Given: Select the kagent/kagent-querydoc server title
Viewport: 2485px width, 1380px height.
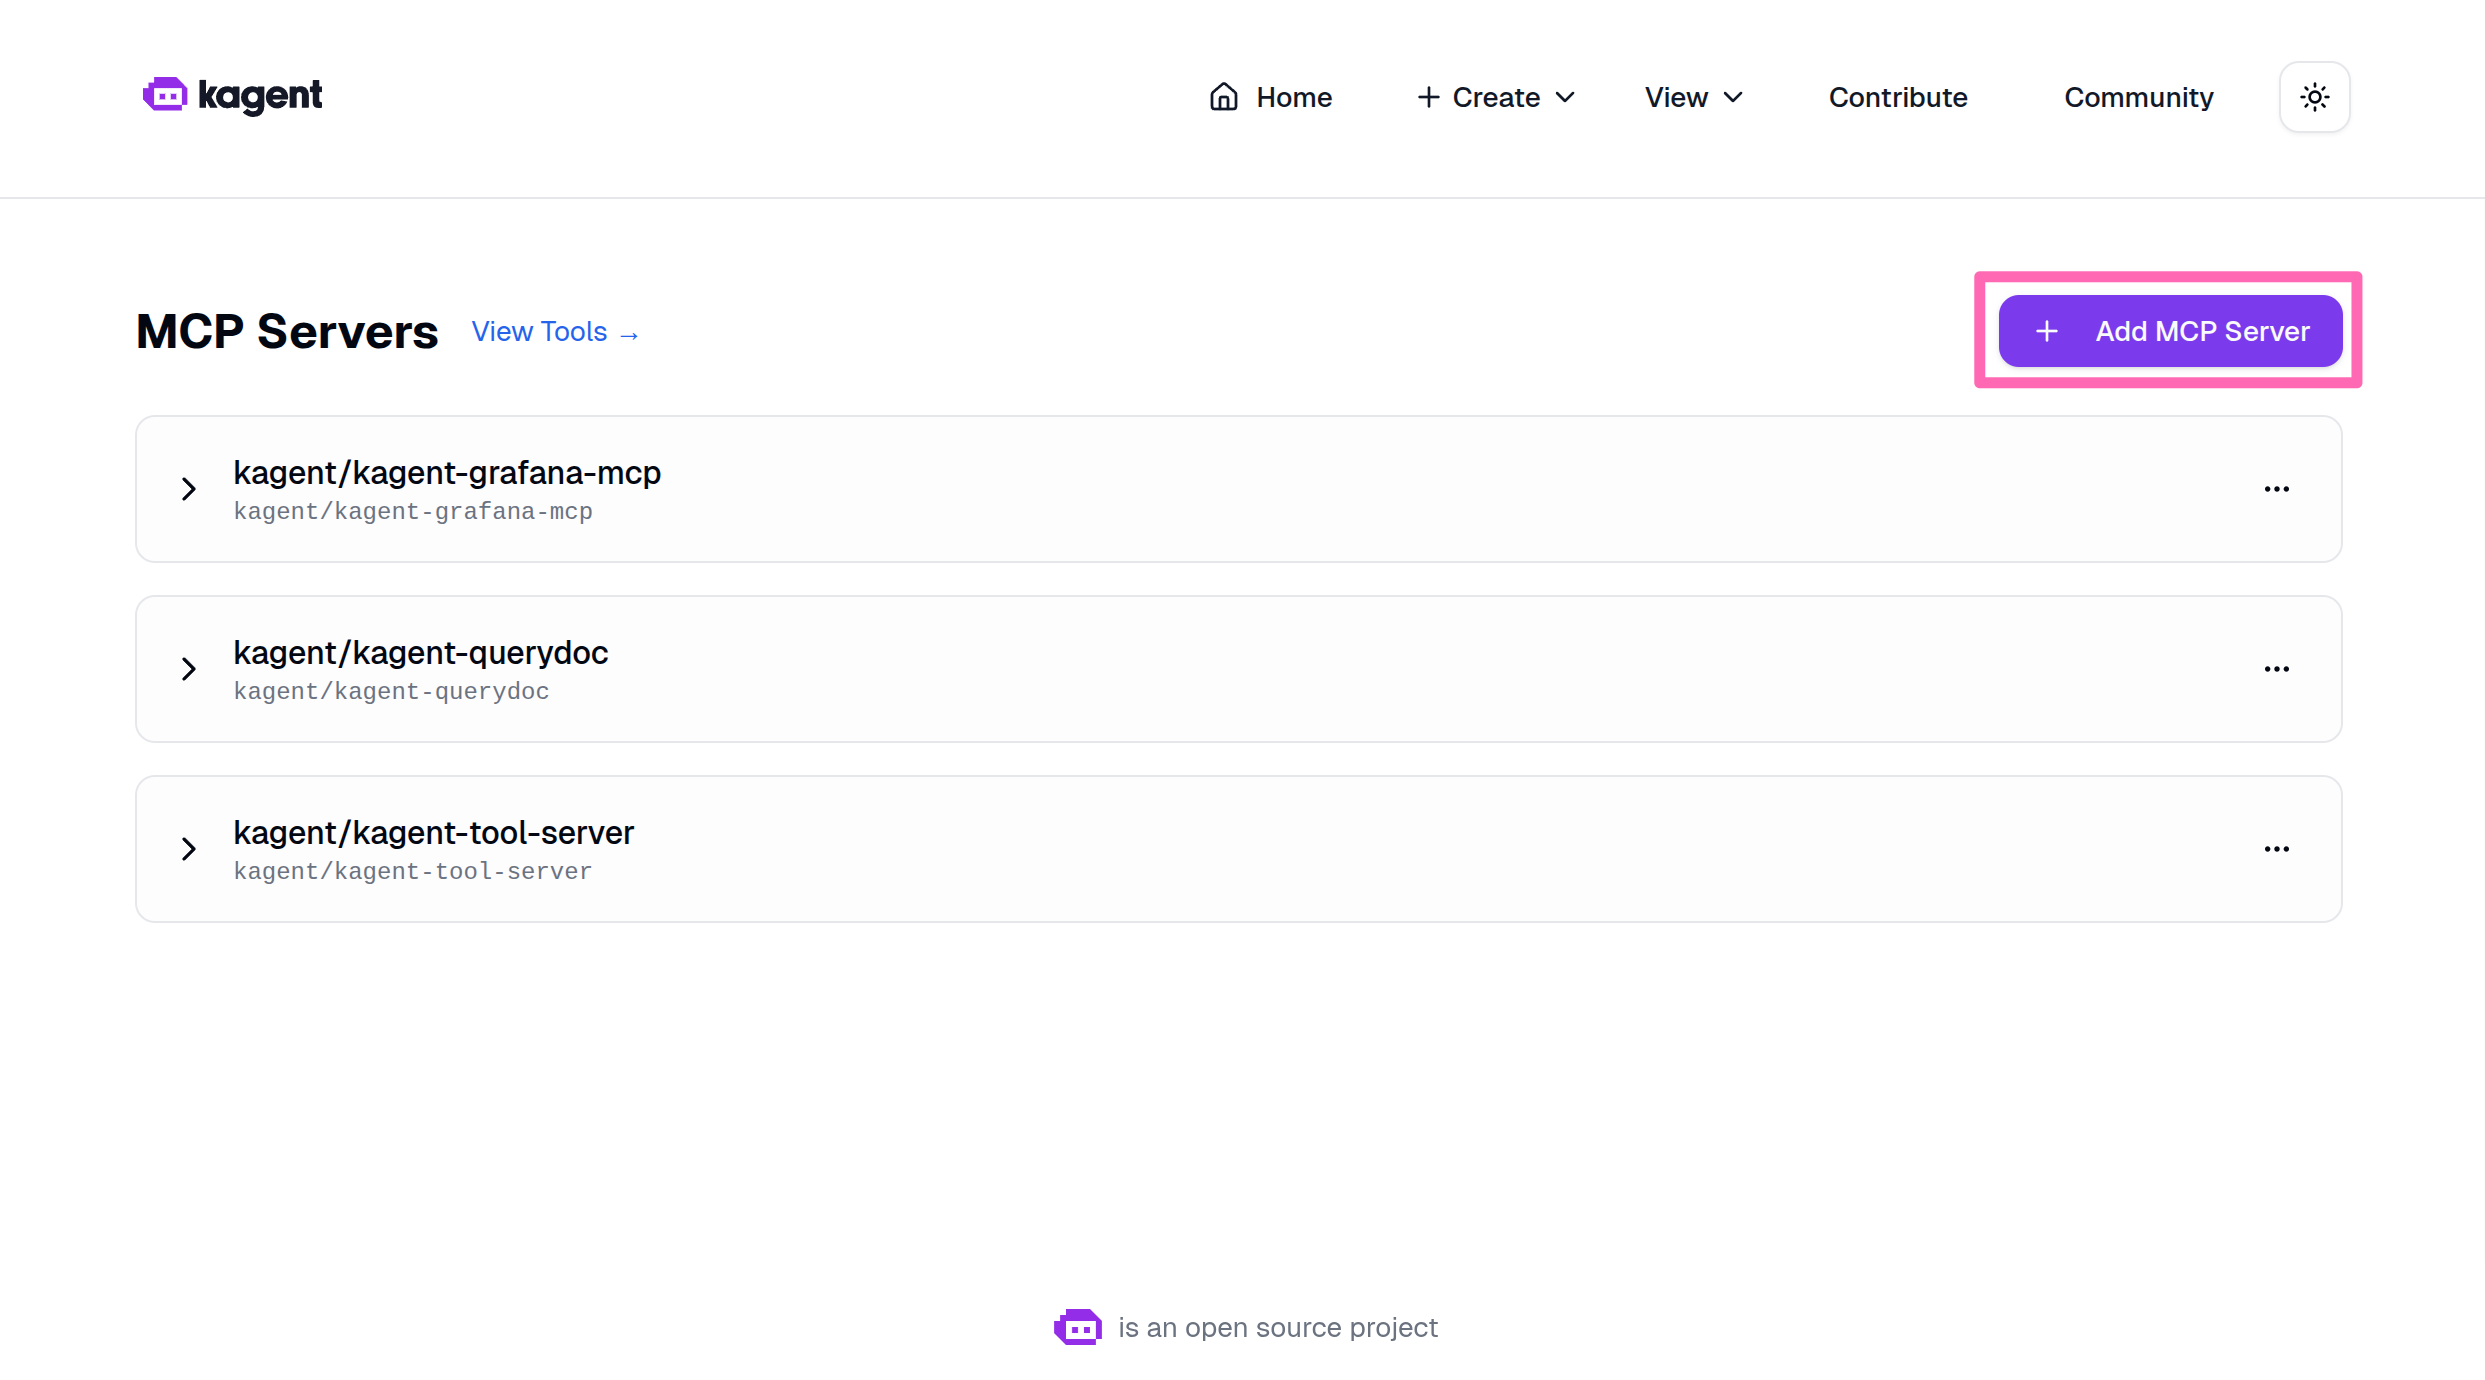Looking at the screenshot, I should tap(420, 652).
